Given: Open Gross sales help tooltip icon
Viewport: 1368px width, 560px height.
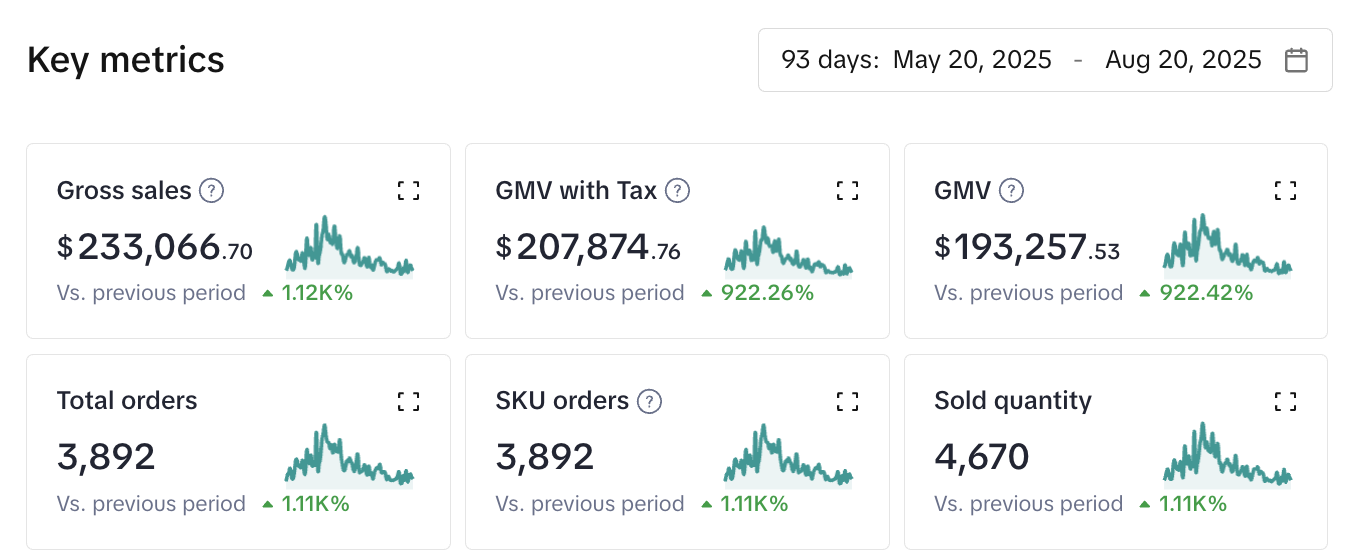Looking at the screenshot, I should [x=211, y=190].
